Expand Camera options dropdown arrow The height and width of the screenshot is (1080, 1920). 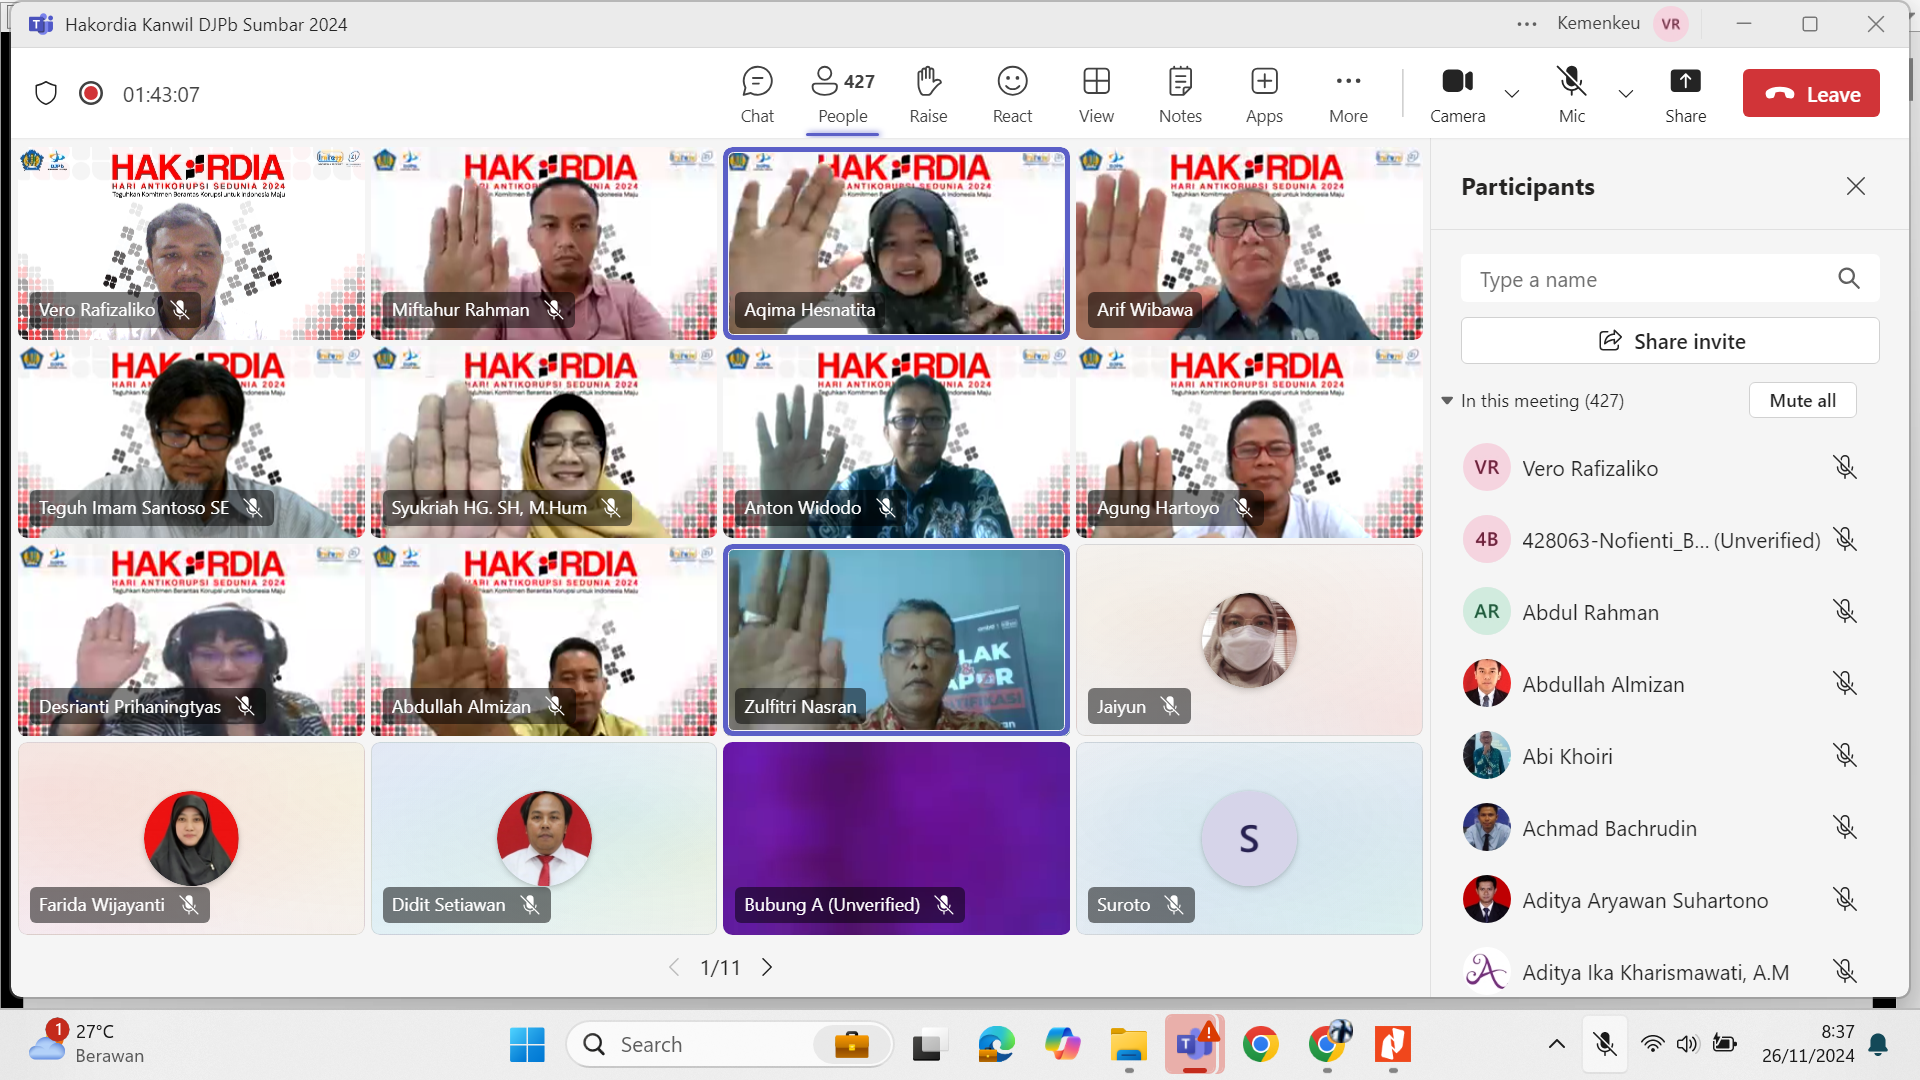(x=1512, y=94)
